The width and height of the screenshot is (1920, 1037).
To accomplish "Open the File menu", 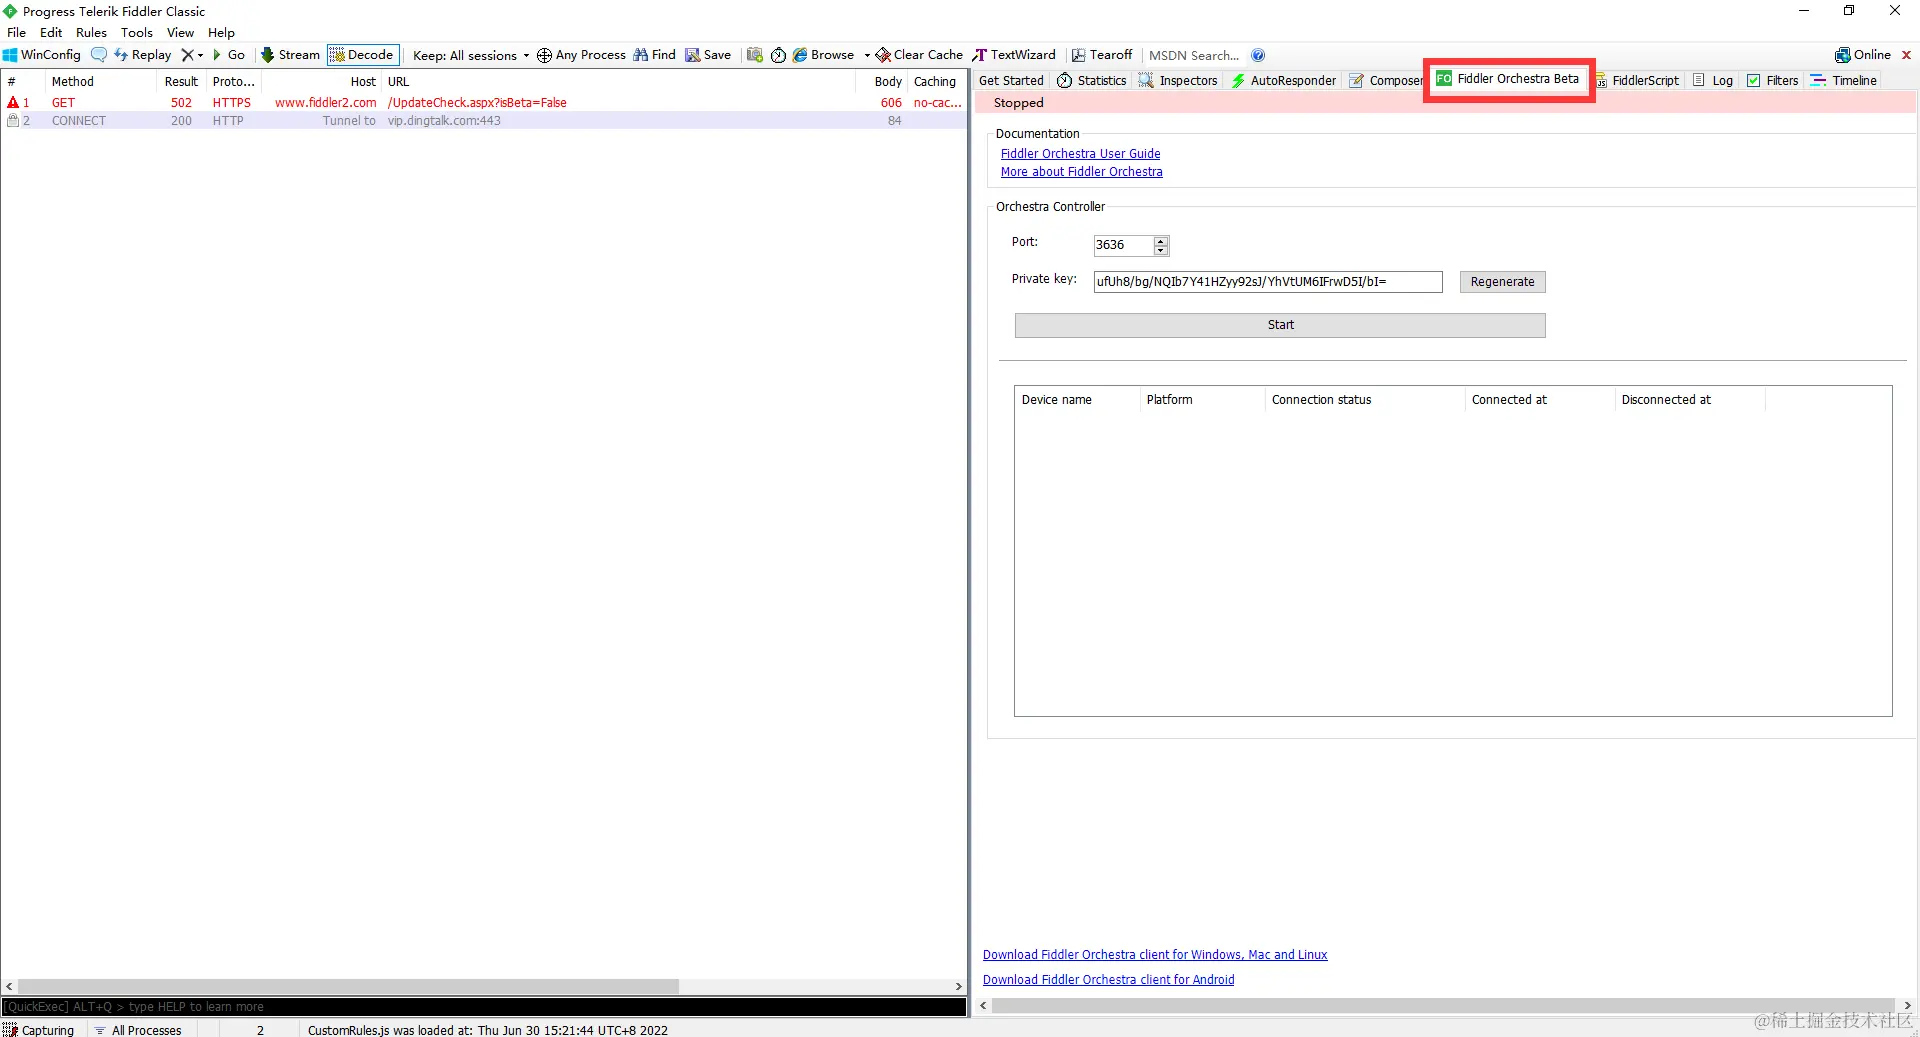I will [17, 32].
